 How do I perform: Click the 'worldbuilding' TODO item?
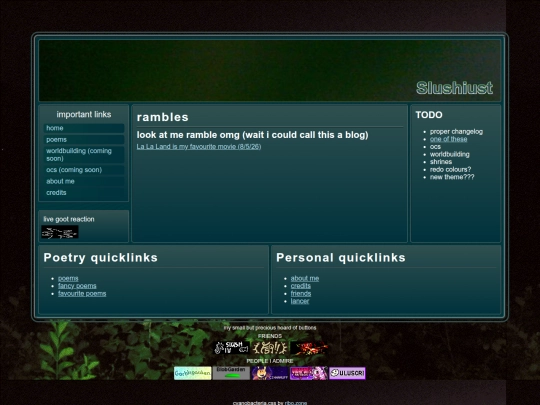449,154
